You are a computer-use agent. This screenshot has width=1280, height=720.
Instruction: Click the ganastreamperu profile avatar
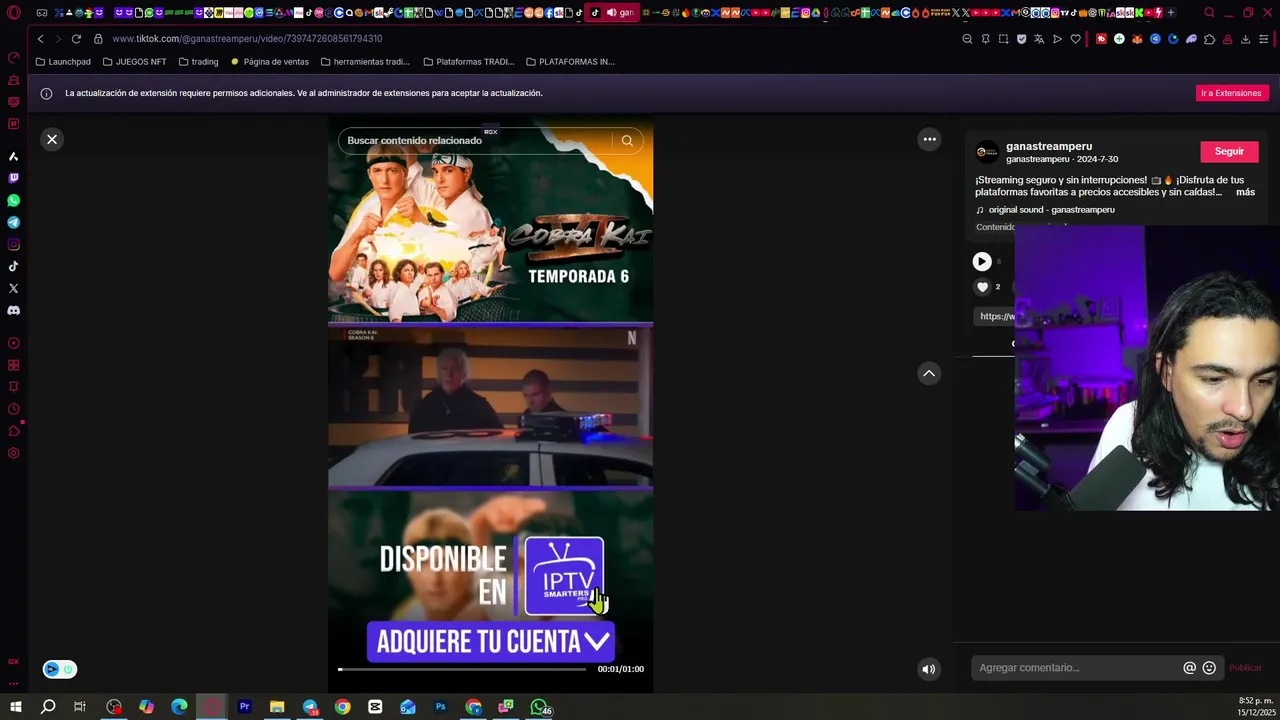pos(987,152)
